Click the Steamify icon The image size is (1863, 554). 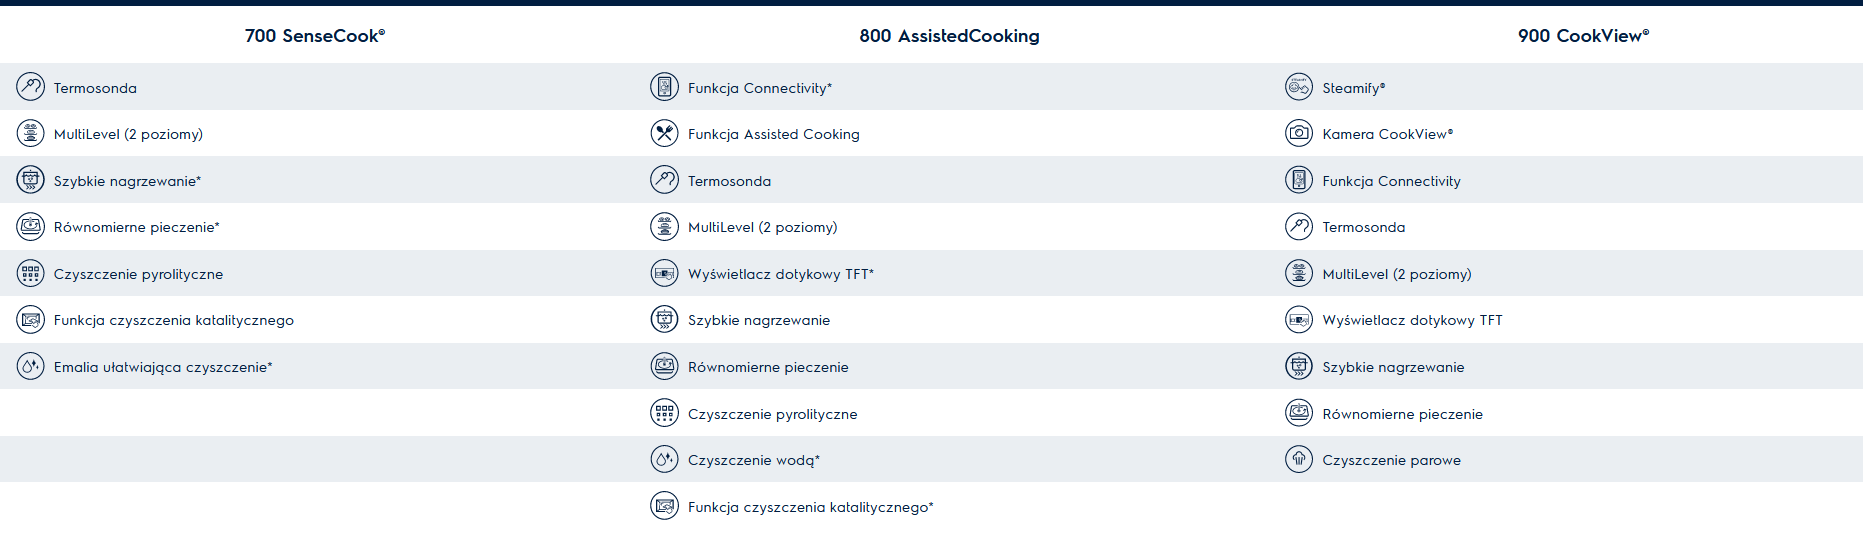(x=1299, y=87)
